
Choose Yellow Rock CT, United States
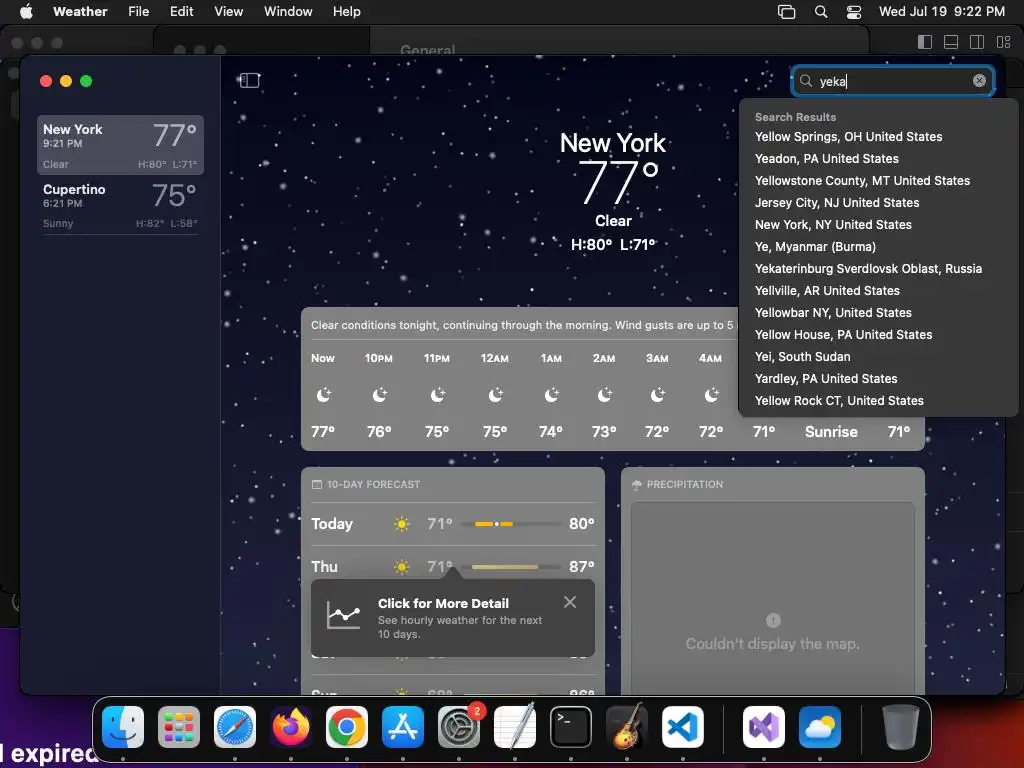coord(839,400)
